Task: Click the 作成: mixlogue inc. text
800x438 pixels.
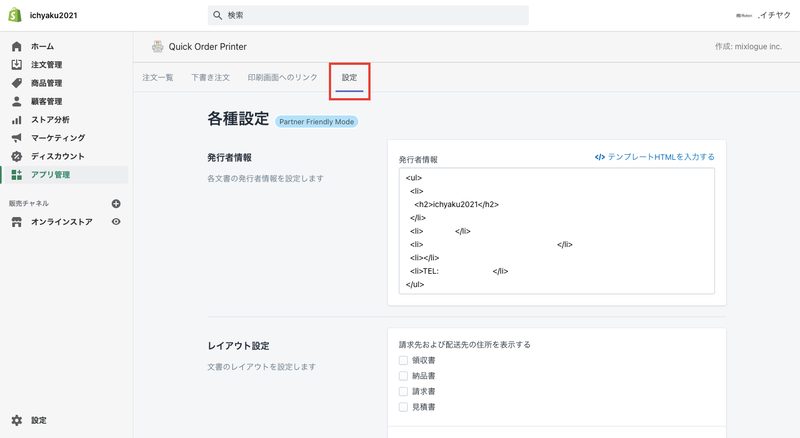Action: coord(748,46)
